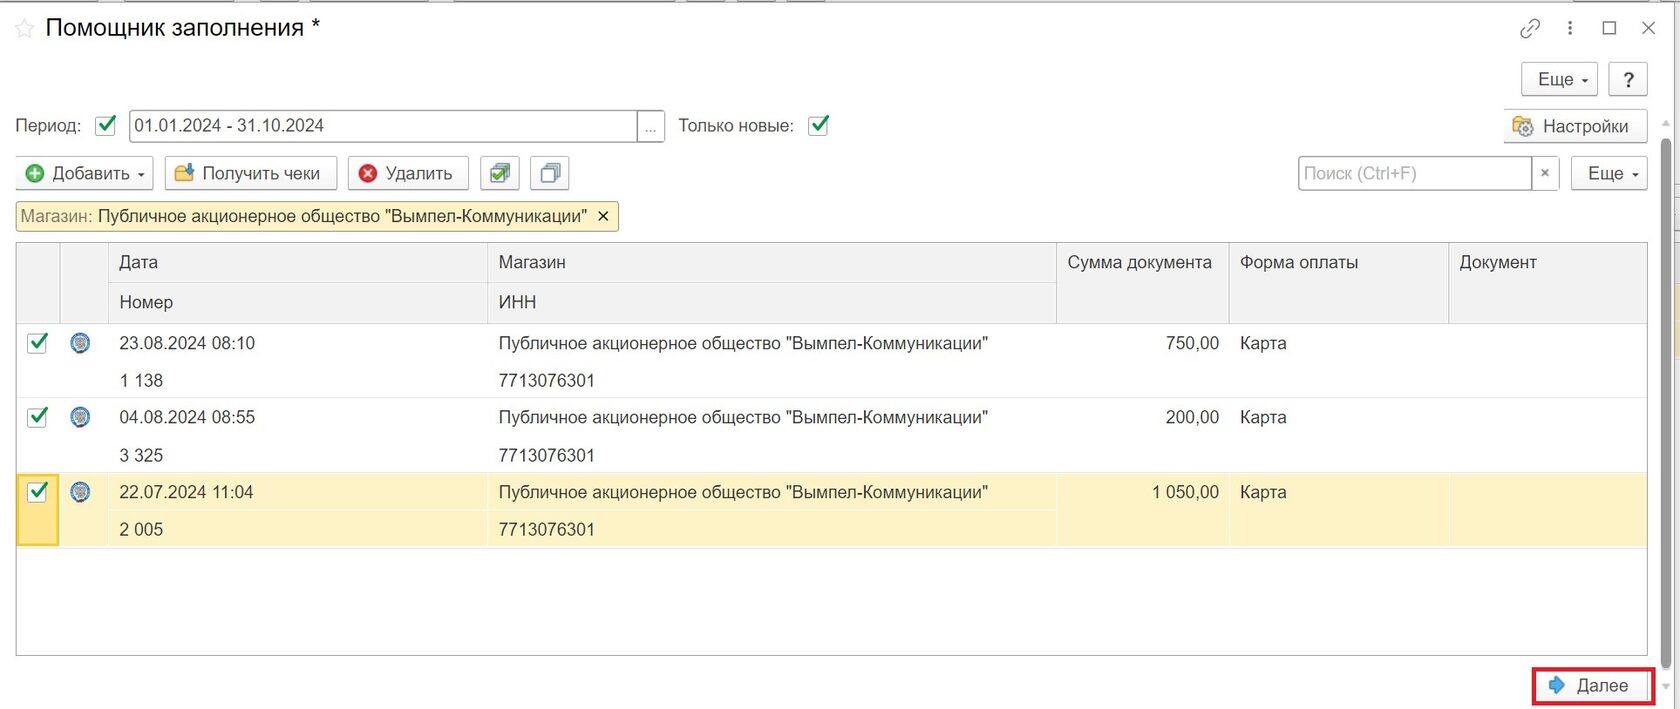
Task: Clear the search field with the x button
Action: pyautogui.click(x=1545, y=174)
